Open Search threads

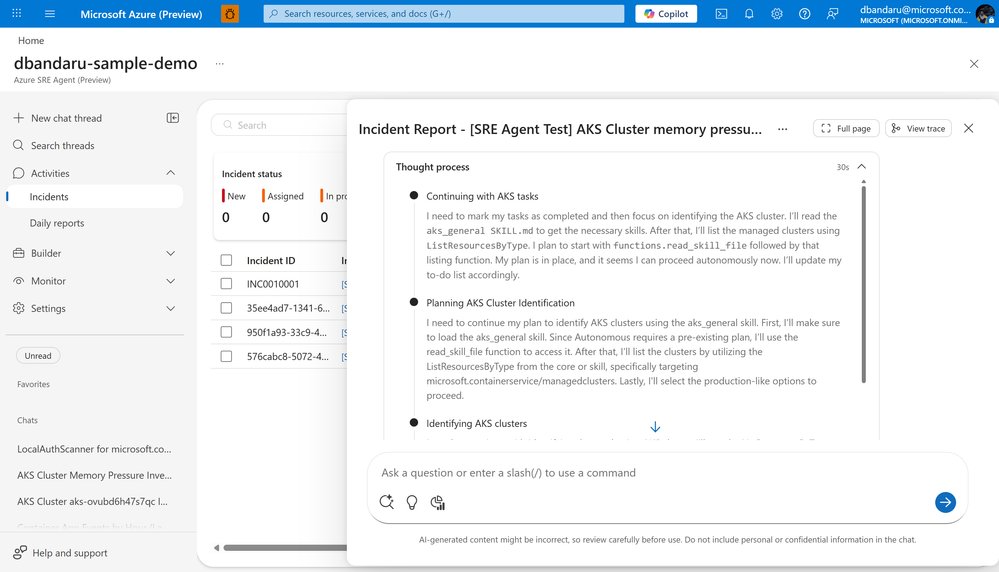point(62,145)
